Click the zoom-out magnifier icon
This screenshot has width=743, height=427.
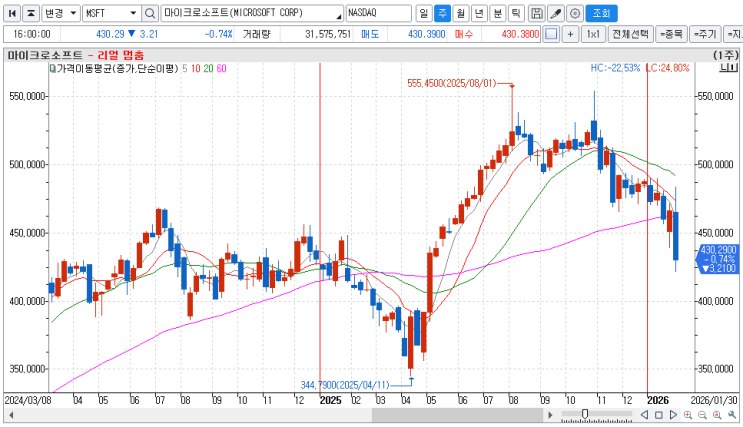tap(703, 415)
